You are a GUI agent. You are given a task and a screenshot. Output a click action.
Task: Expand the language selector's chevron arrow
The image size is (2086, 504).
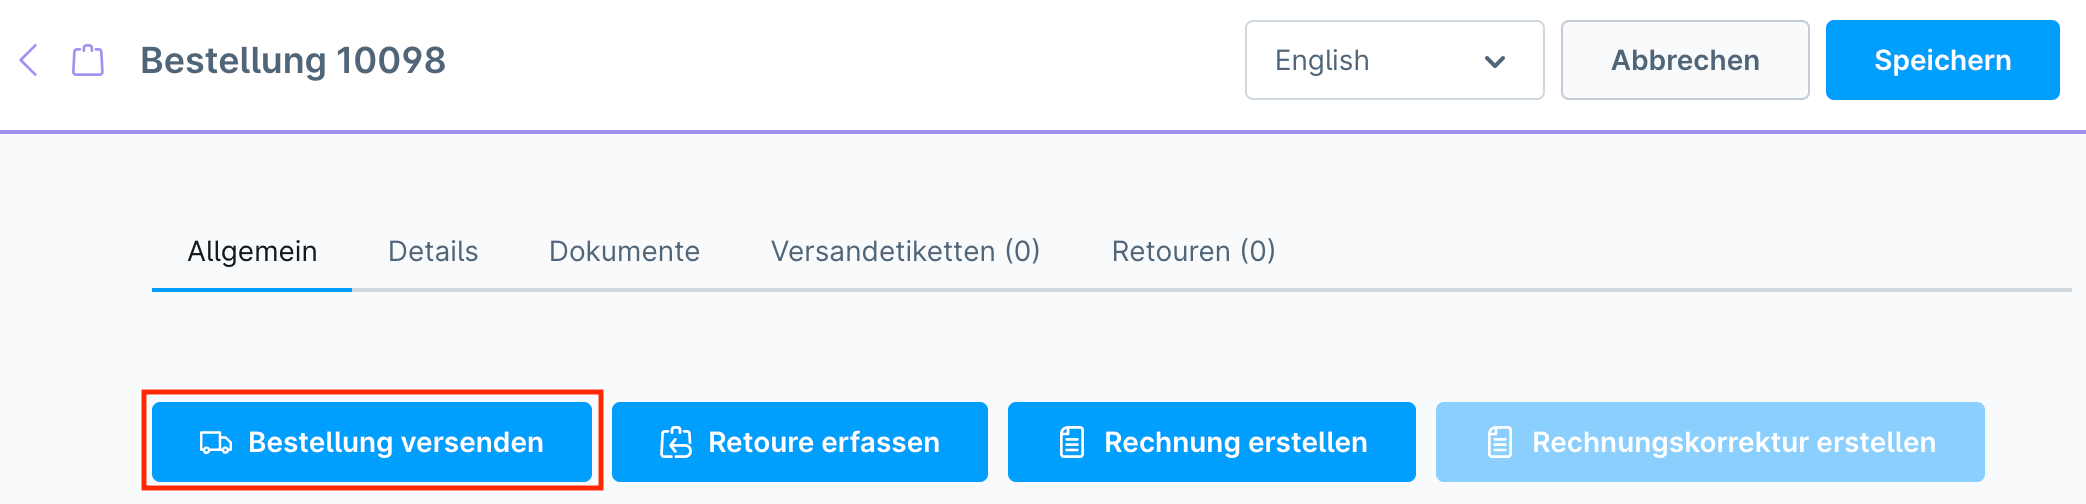coord(1495,61)
